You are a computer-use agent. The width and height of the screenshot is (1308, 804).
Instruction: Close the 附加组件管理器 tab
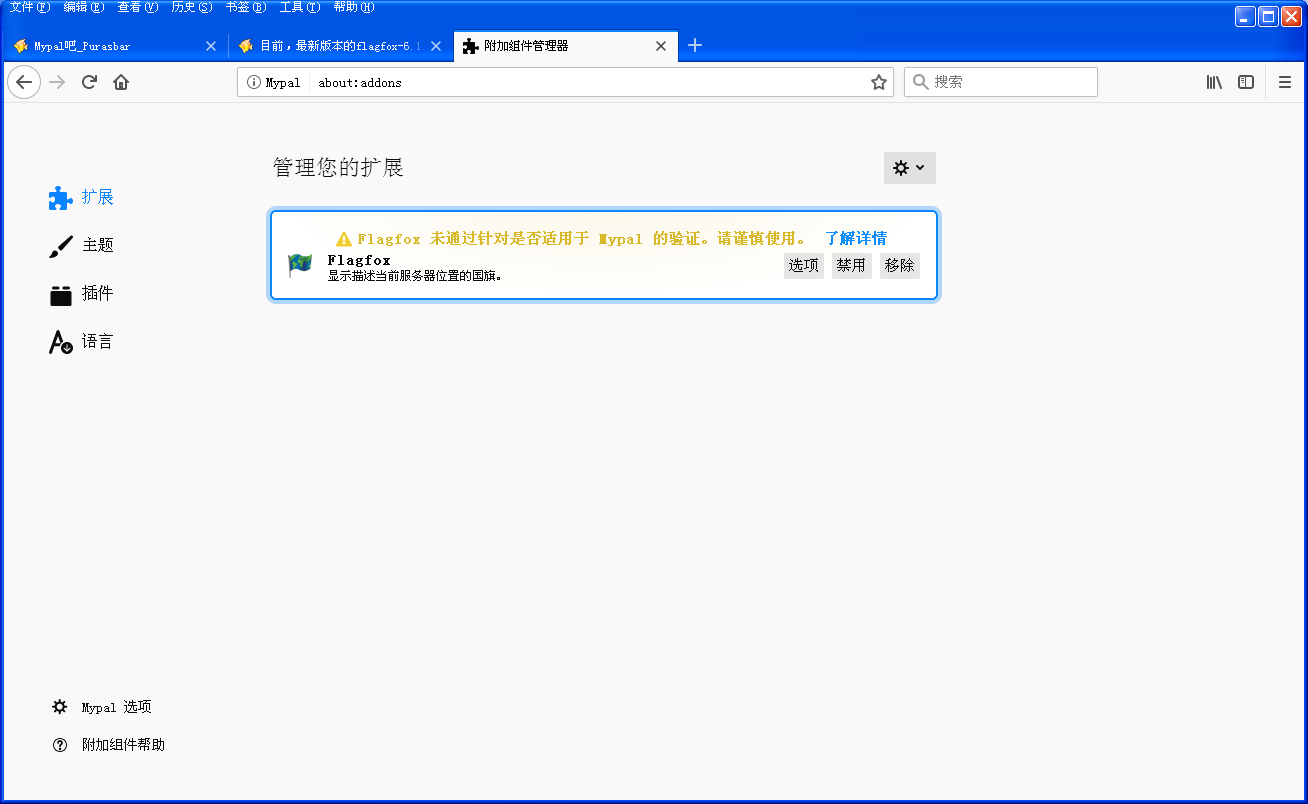click(x=661, y=46)
